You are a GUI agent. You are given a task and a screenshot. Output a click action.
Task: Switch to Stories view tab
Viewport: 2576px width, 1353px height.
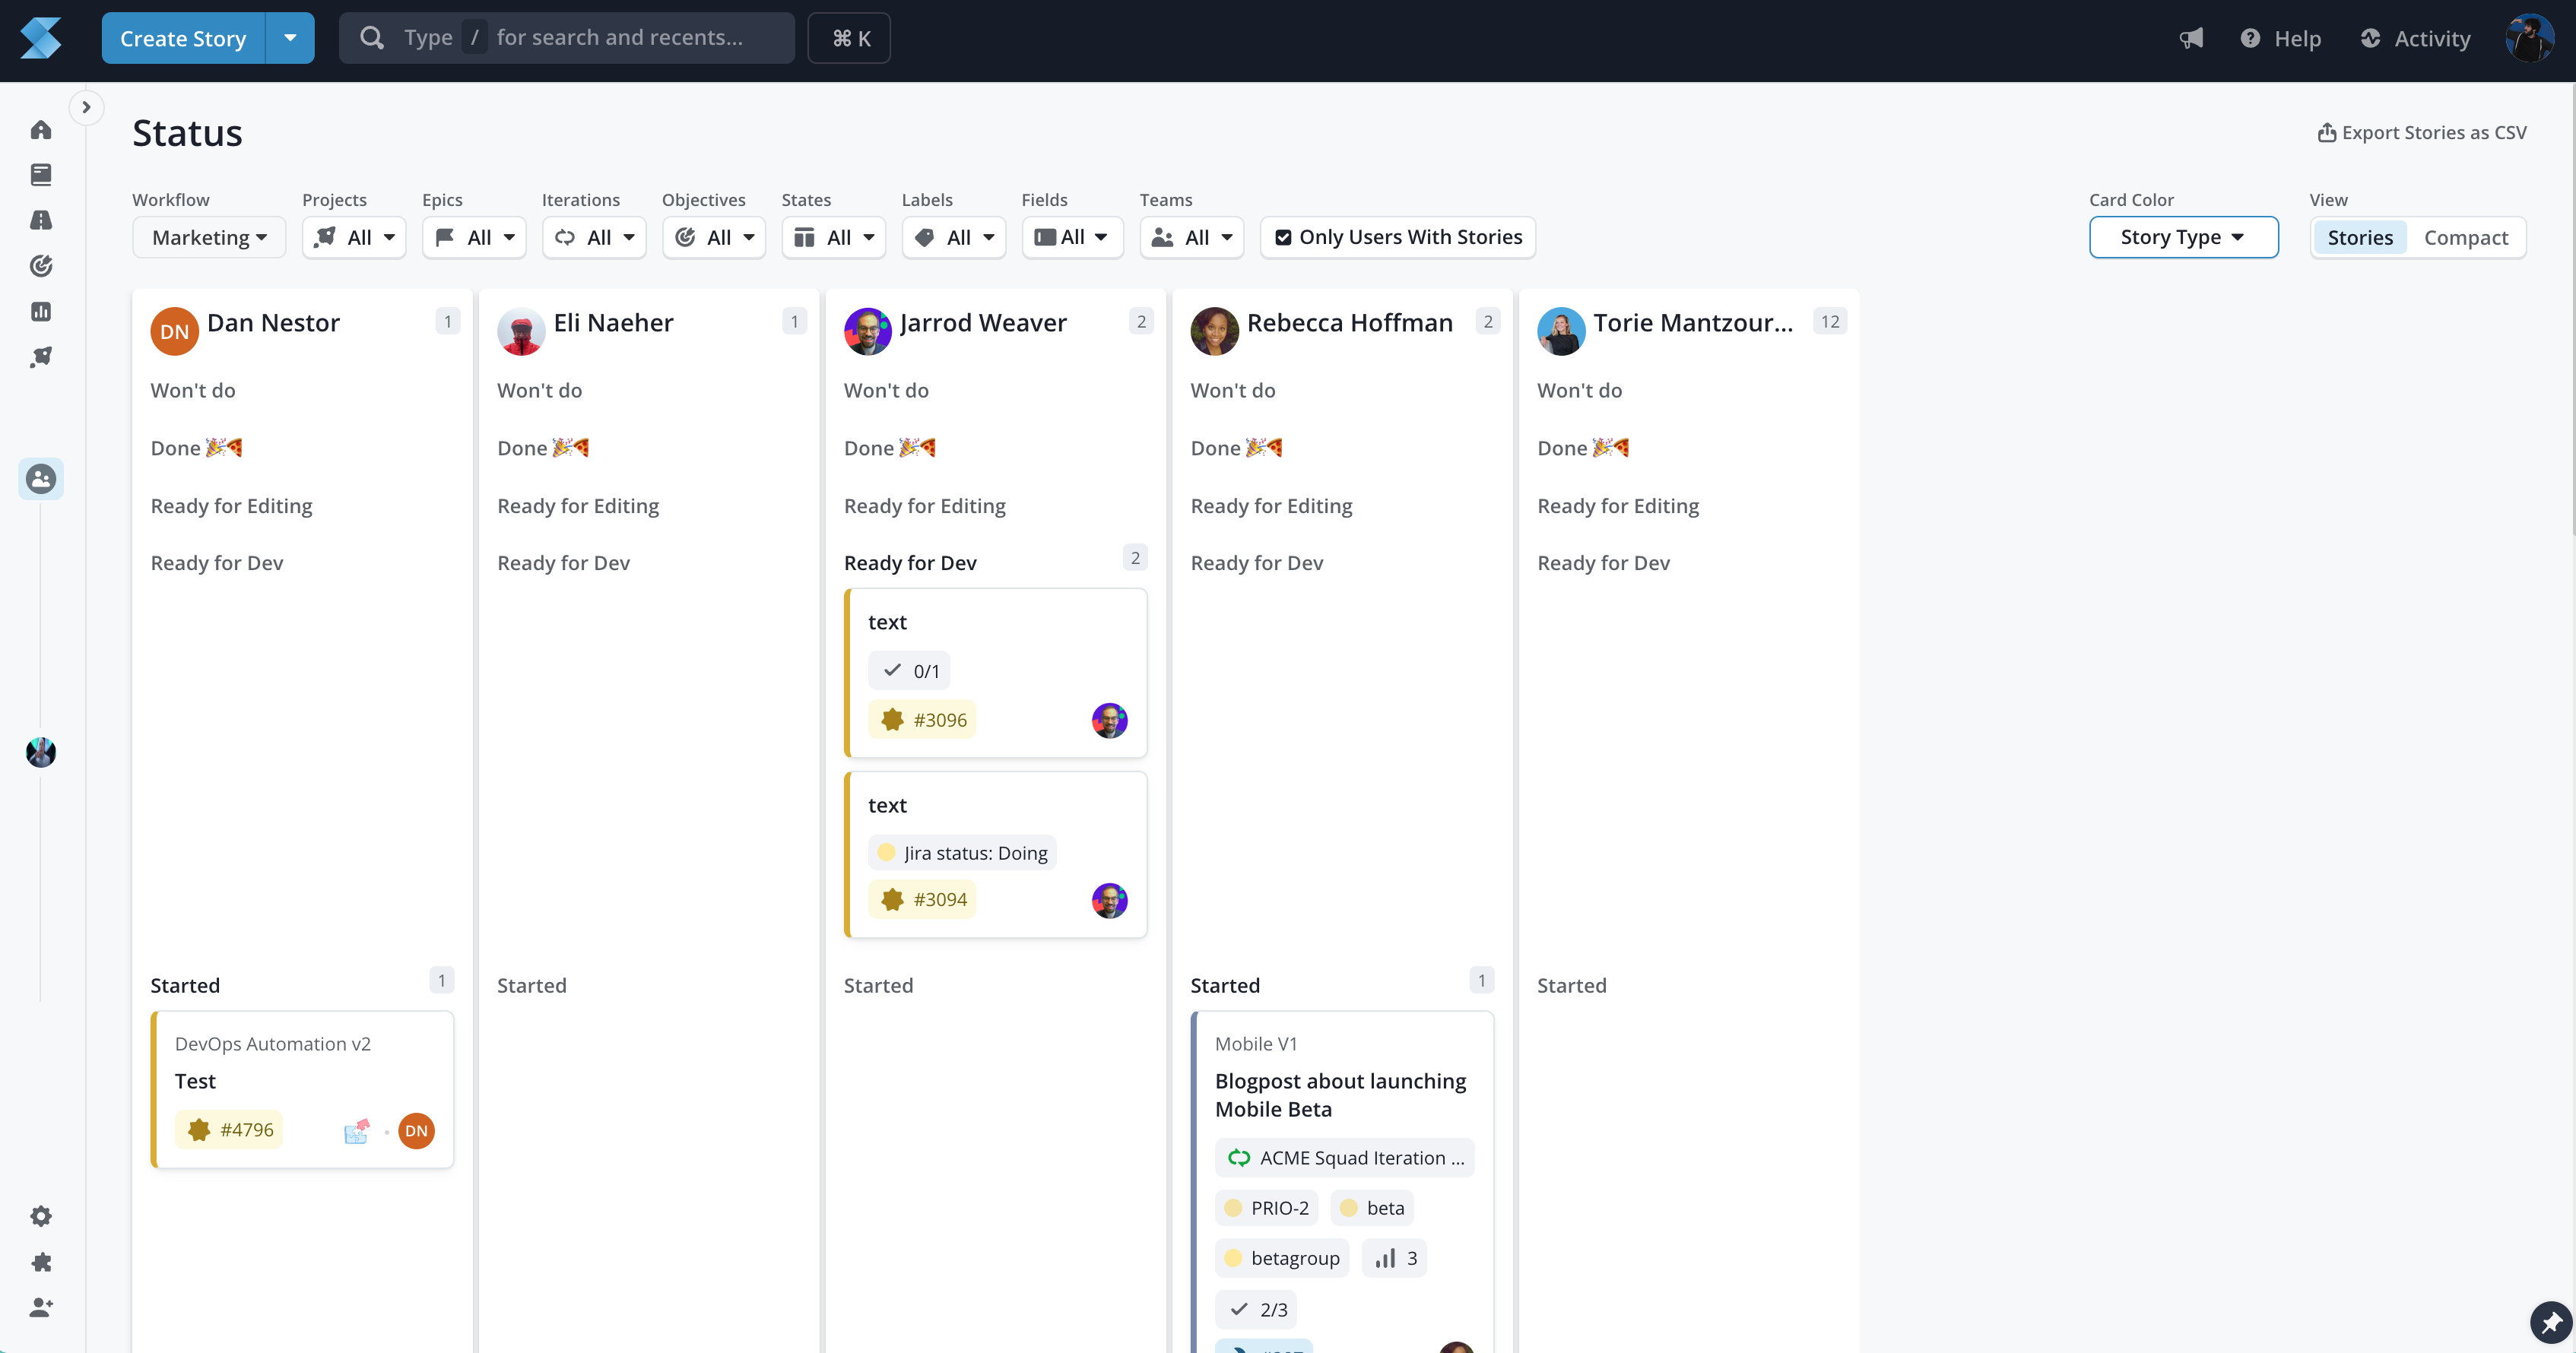point(2362,237)
